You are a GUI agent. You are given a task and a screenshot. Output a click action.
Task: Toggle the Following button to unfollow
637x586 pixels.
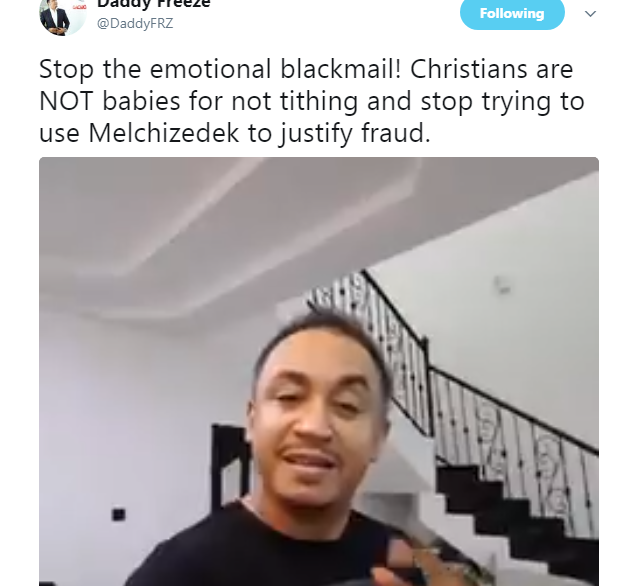tap(512, 13)
